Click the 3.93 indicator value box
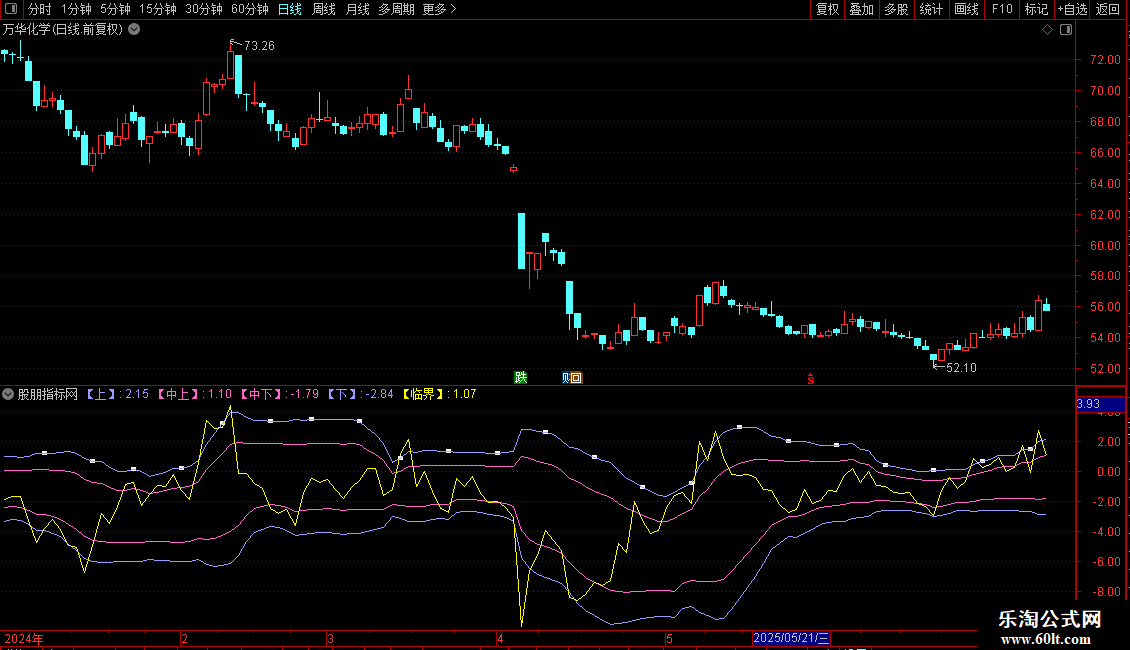Image resolution: width=1130 pixels, height=650 pixels. pos(1100,404)
